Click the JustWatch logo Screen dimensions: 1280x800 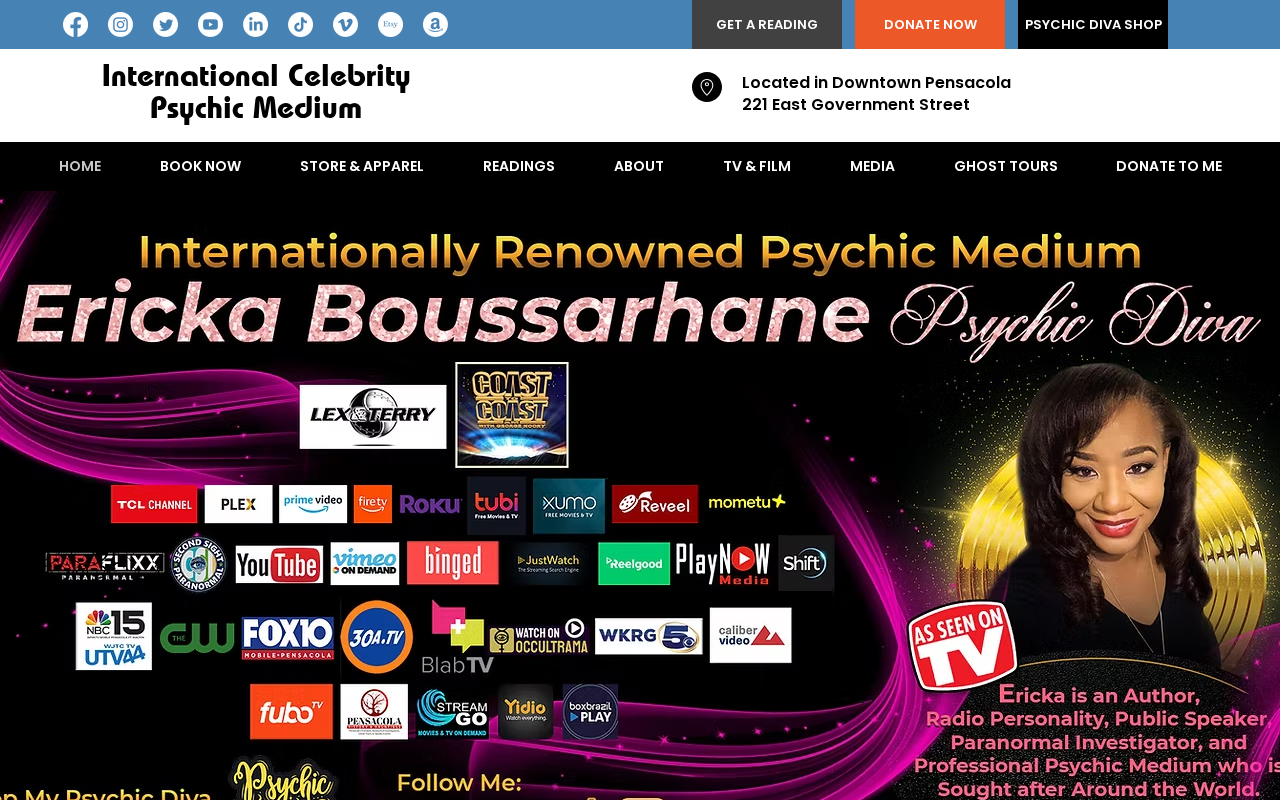(x=548, y=564)
